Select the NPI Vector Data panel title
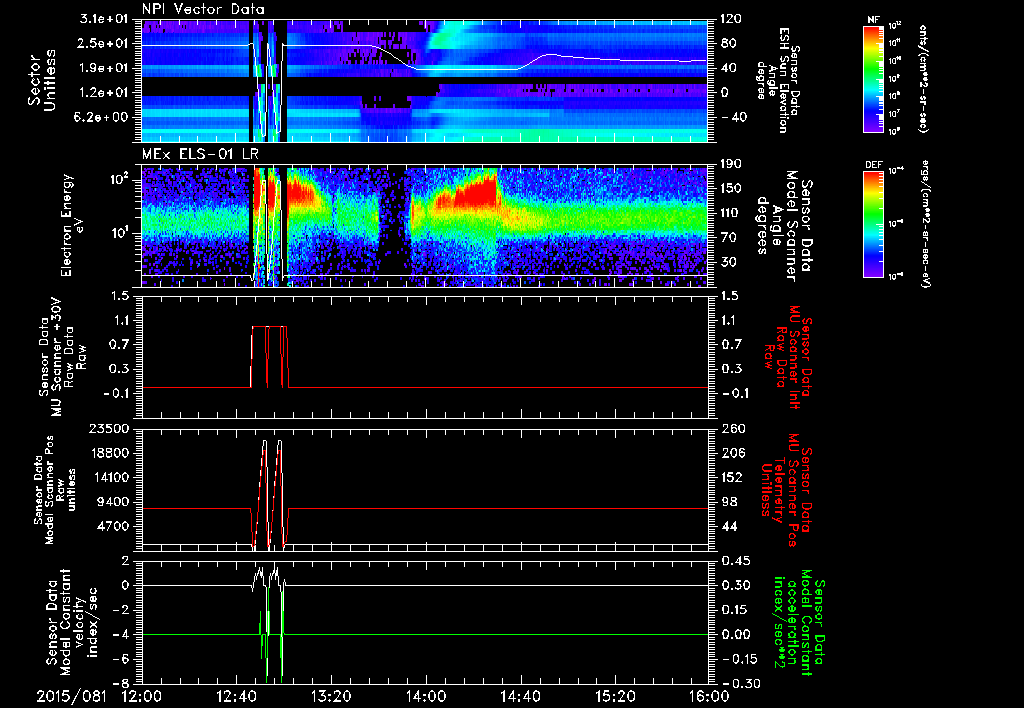 pyautogui.click(x=203, y=9)
